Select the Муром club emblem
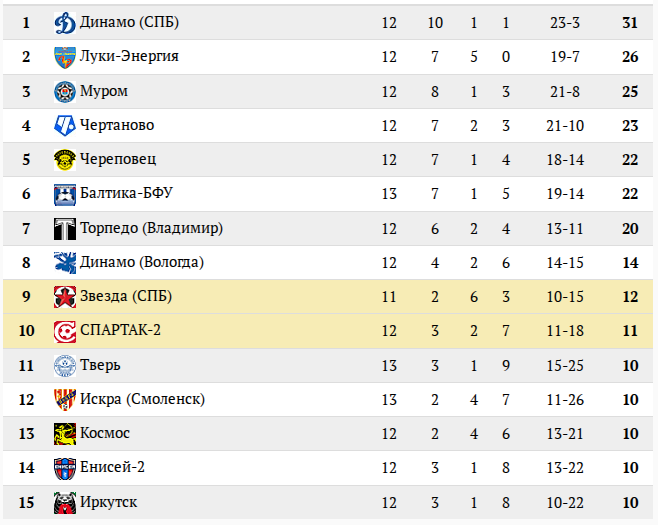This screenshot has width=658, height=525. tap(65, 91)
